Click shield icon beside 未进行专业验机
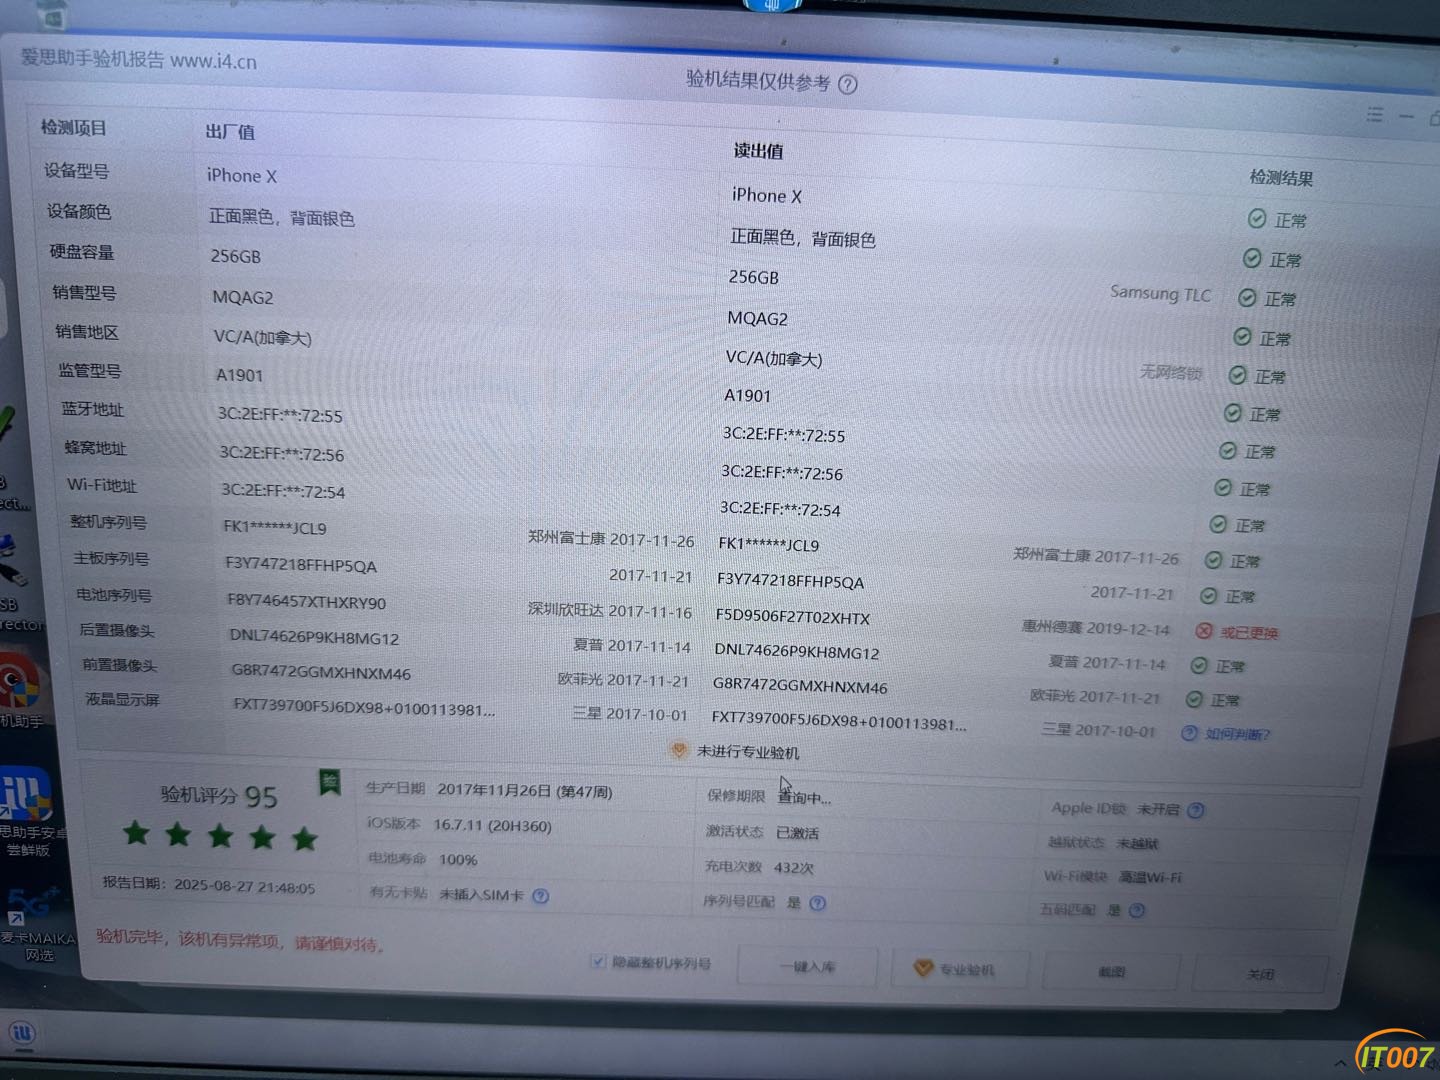This screenshot has width=1440, height=1080. tap(678, 750)
